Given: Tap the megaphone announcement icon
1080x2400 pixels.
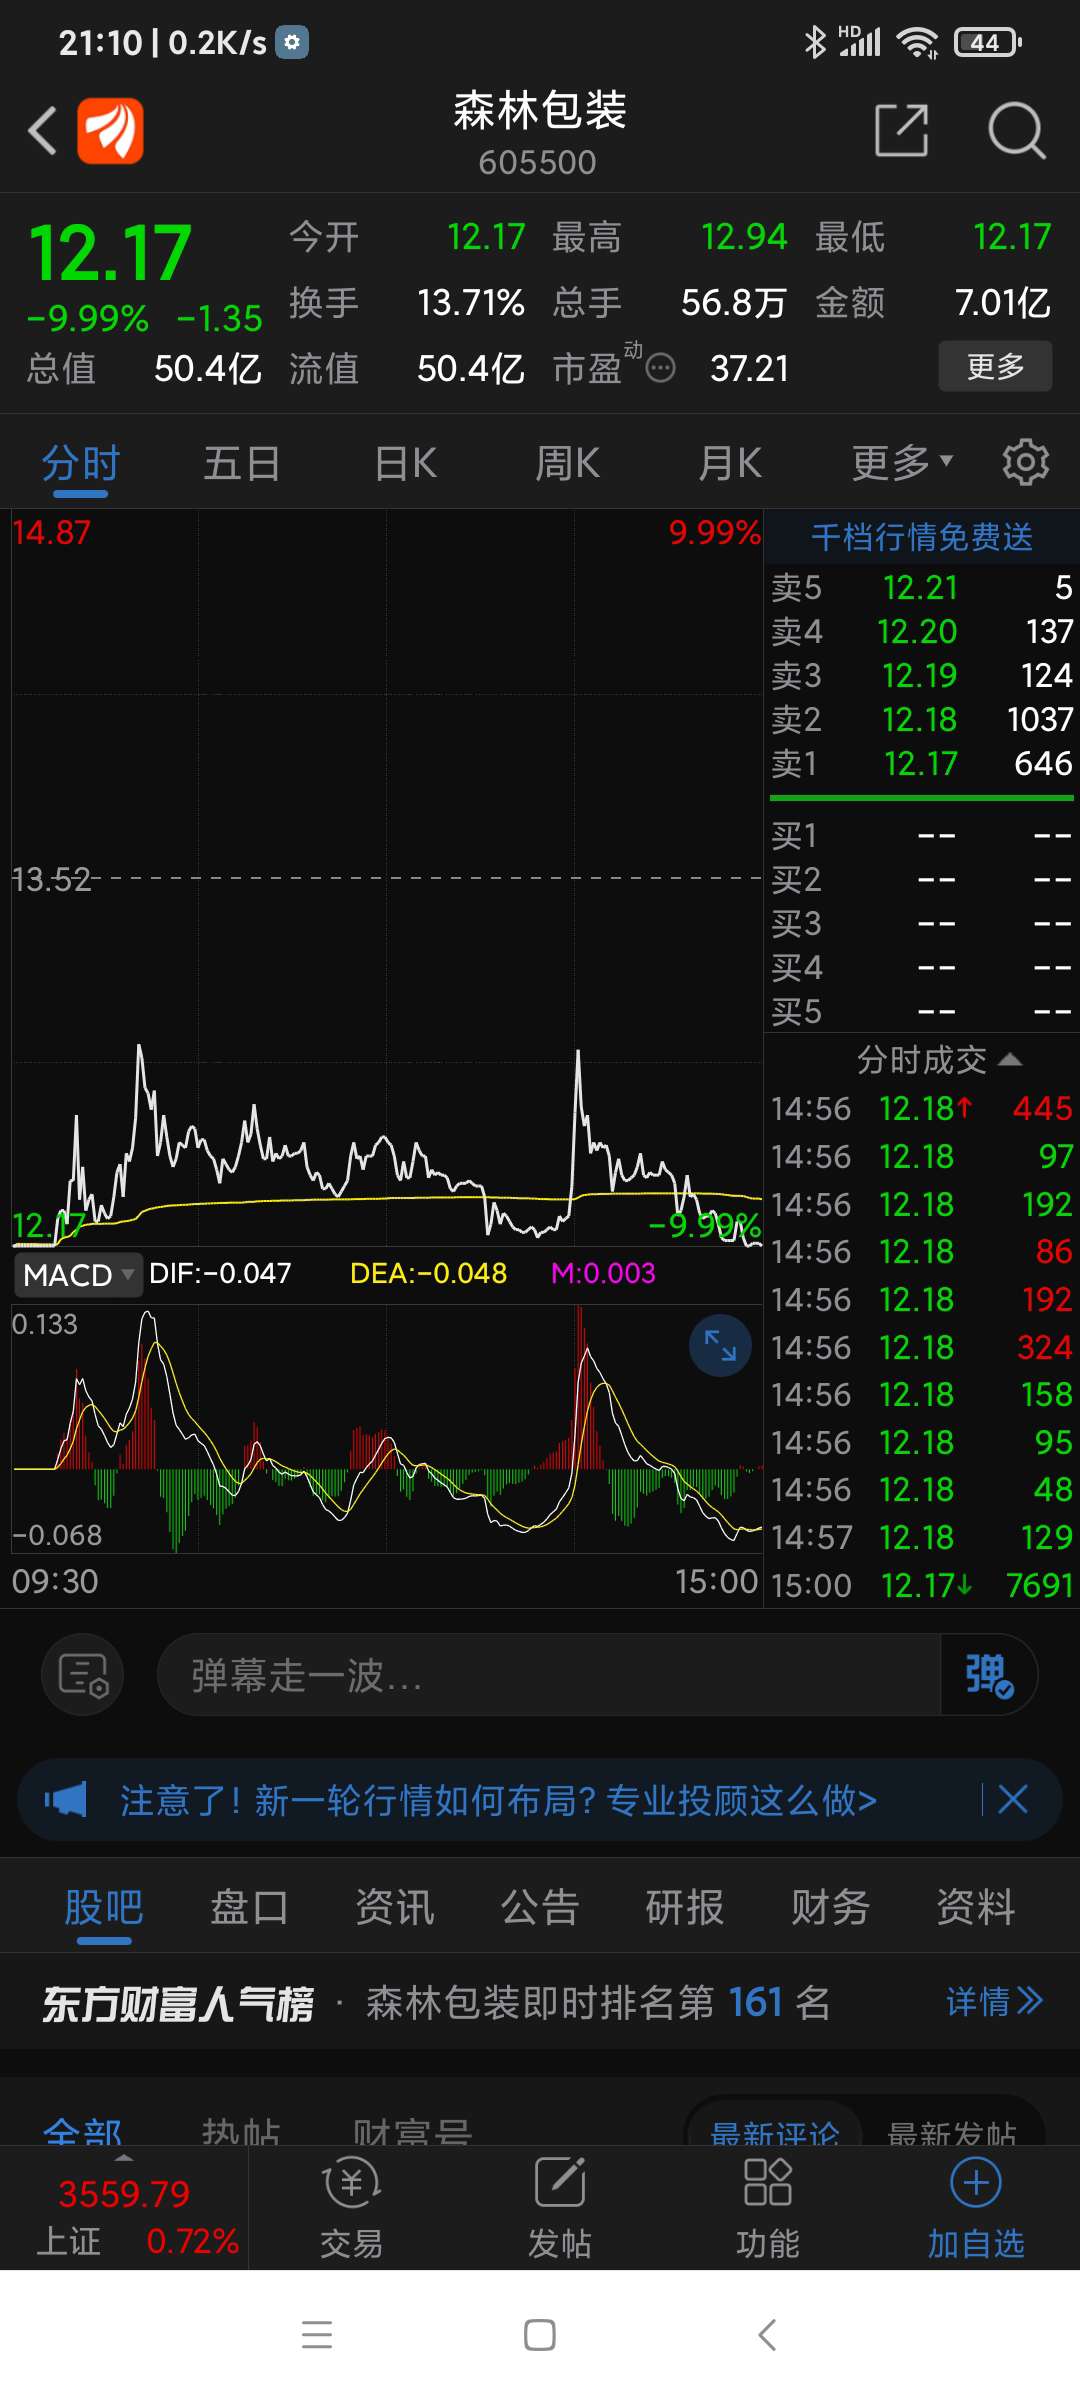Looking at the screenshot, I should point(66,1800).
